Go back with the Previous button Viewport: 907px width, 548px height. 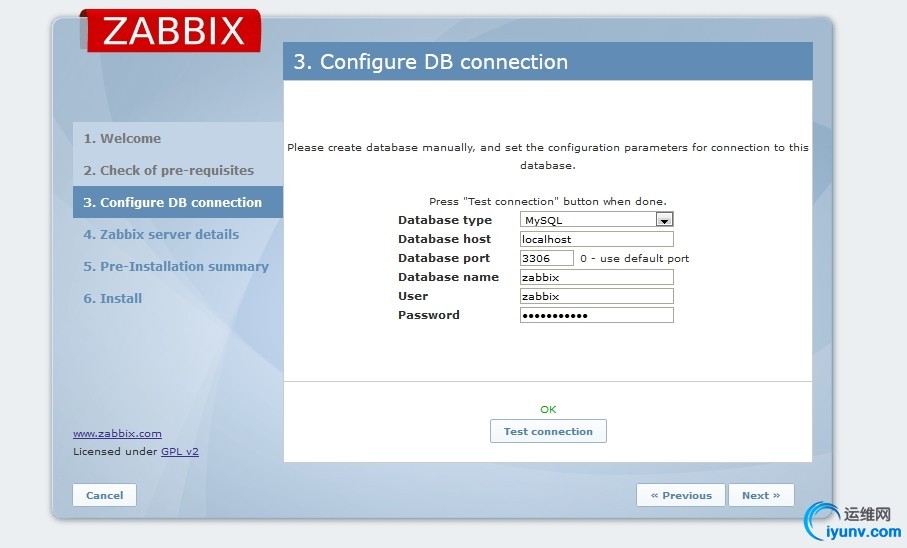(681, 495)
